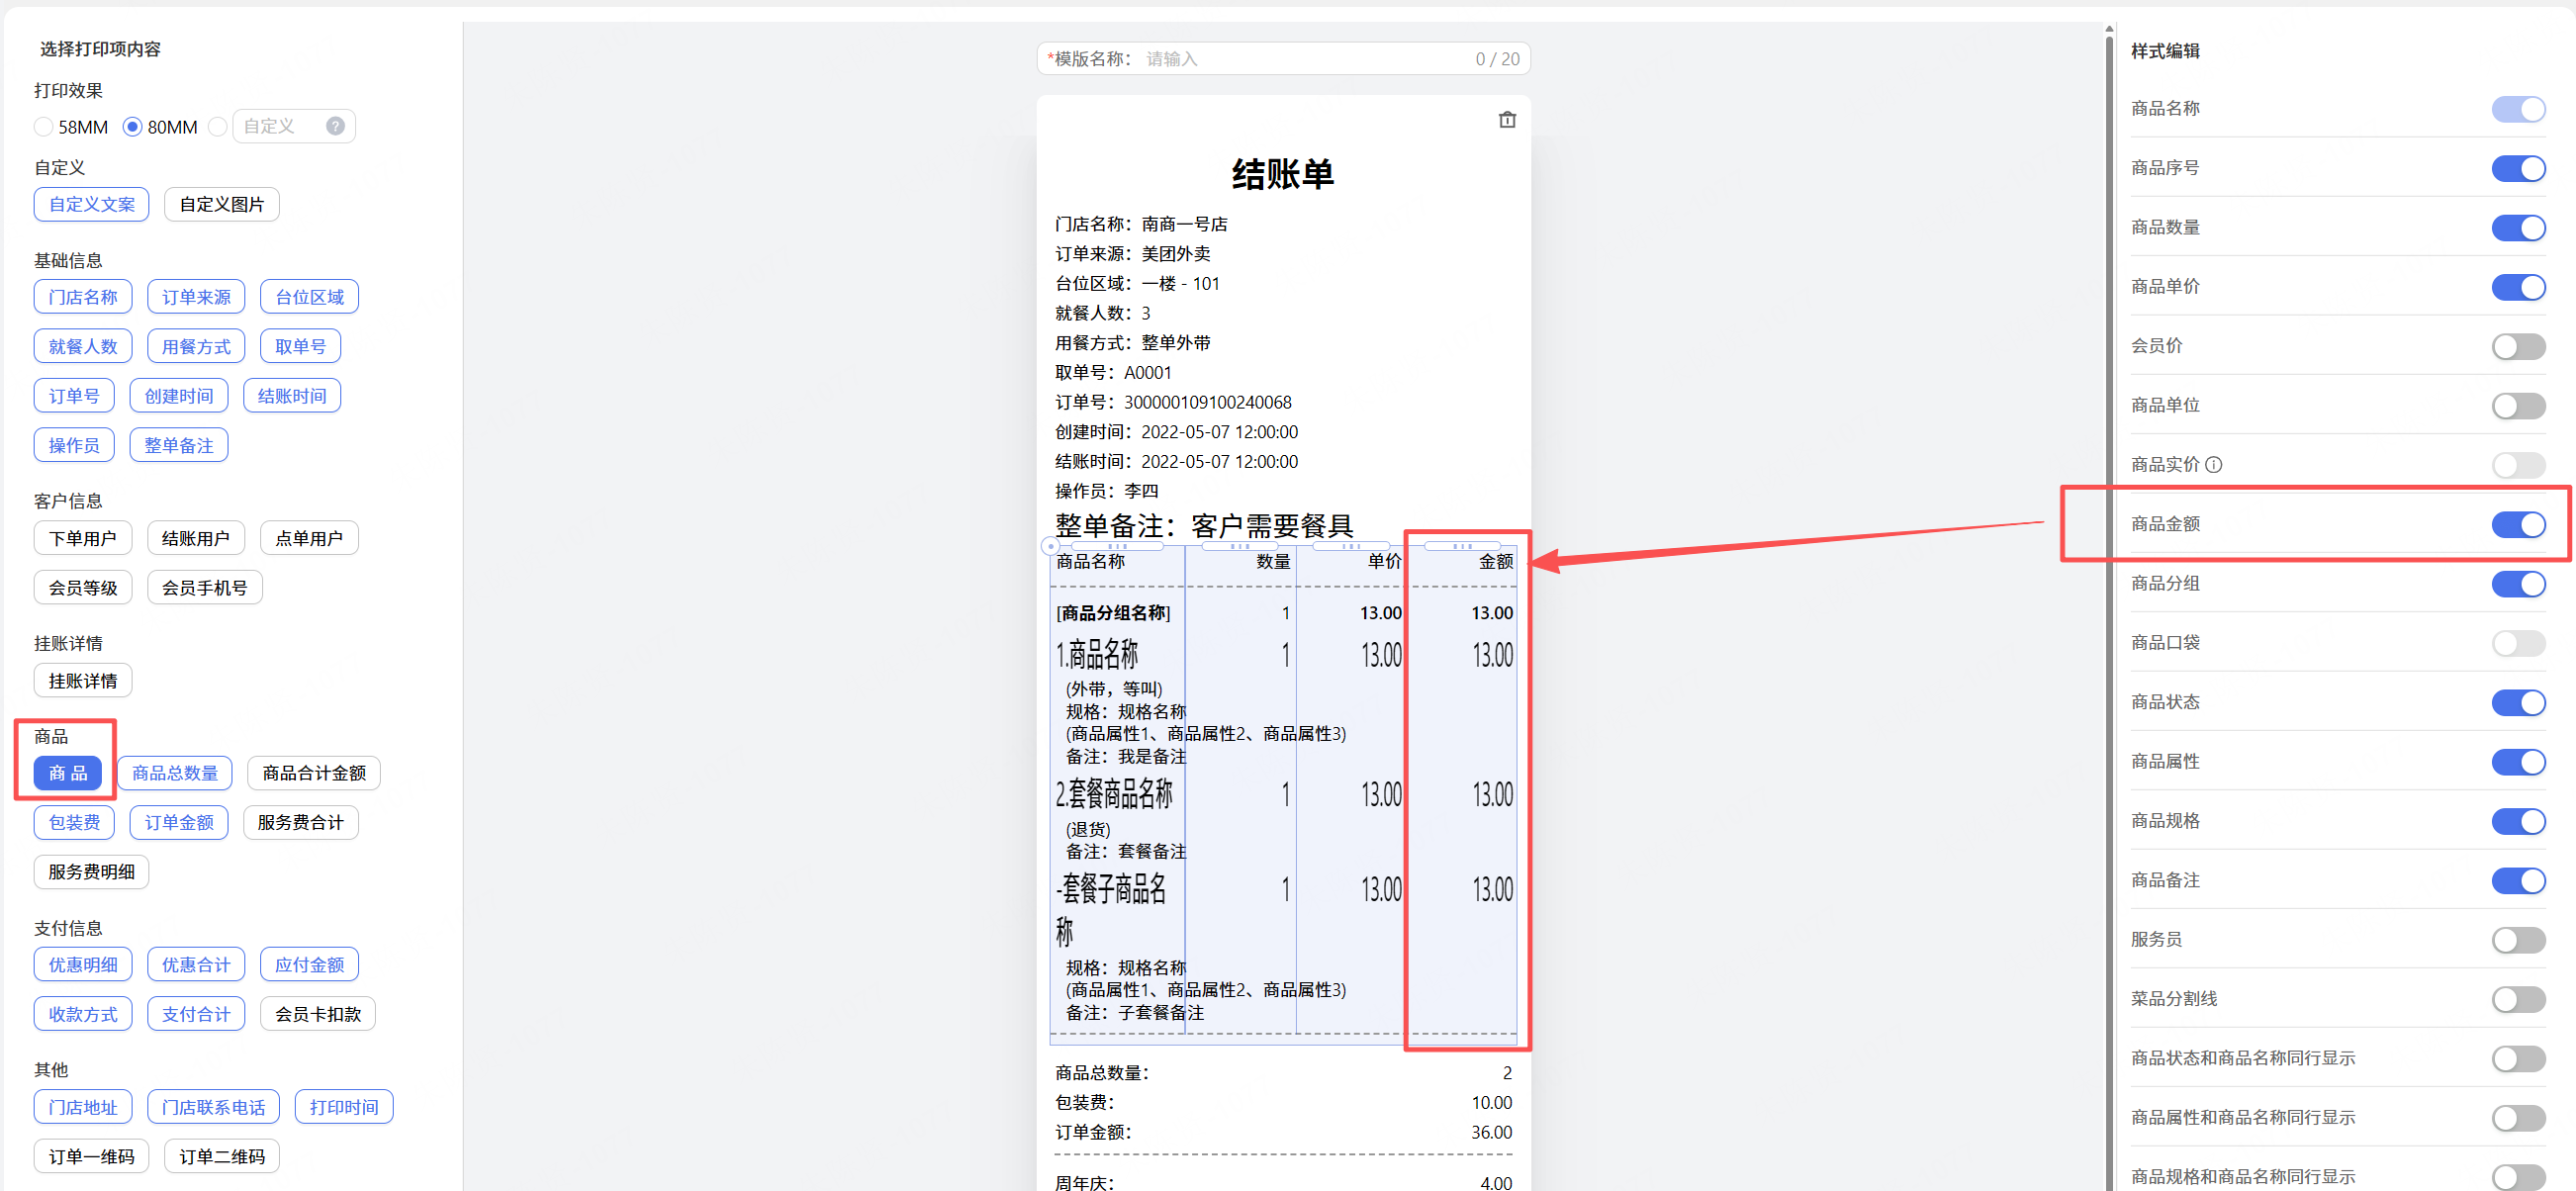Select the 58MM print width radio
This screenshot has height=1191, width=2576.
pyautogui.click(x=43, y=127)
